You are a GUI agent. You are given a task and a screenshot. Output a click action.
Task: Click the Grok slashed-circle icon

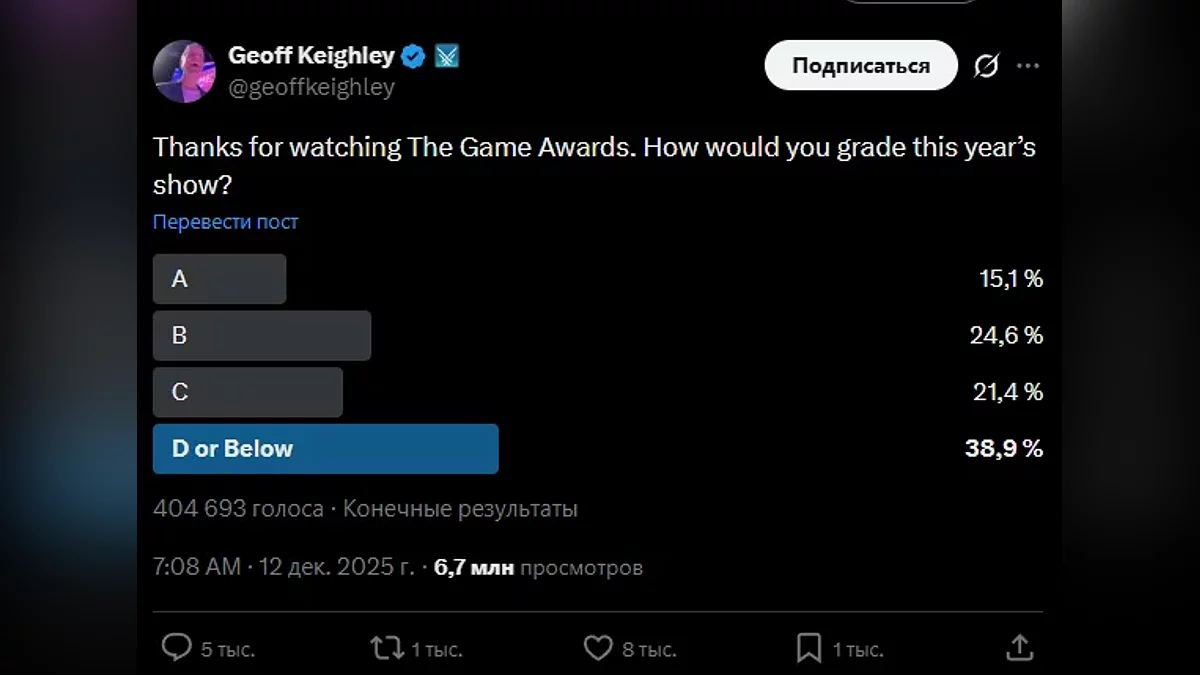point(986,66)
